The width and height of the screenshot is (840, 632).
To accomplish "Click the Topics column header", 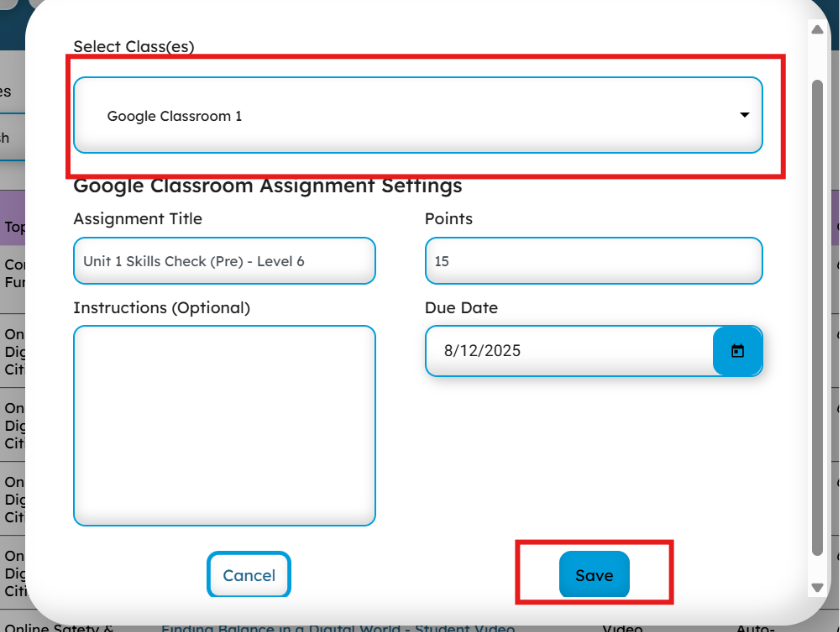I will 14,227.
